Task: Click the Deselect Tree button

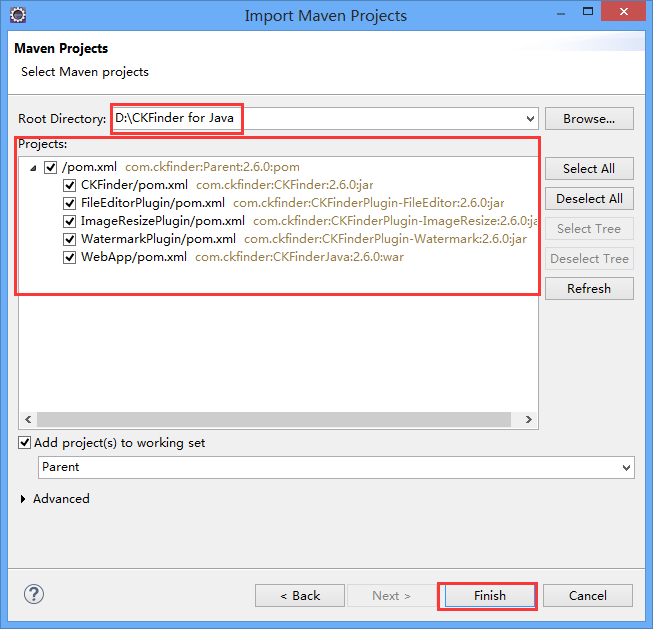Action: 589,259
